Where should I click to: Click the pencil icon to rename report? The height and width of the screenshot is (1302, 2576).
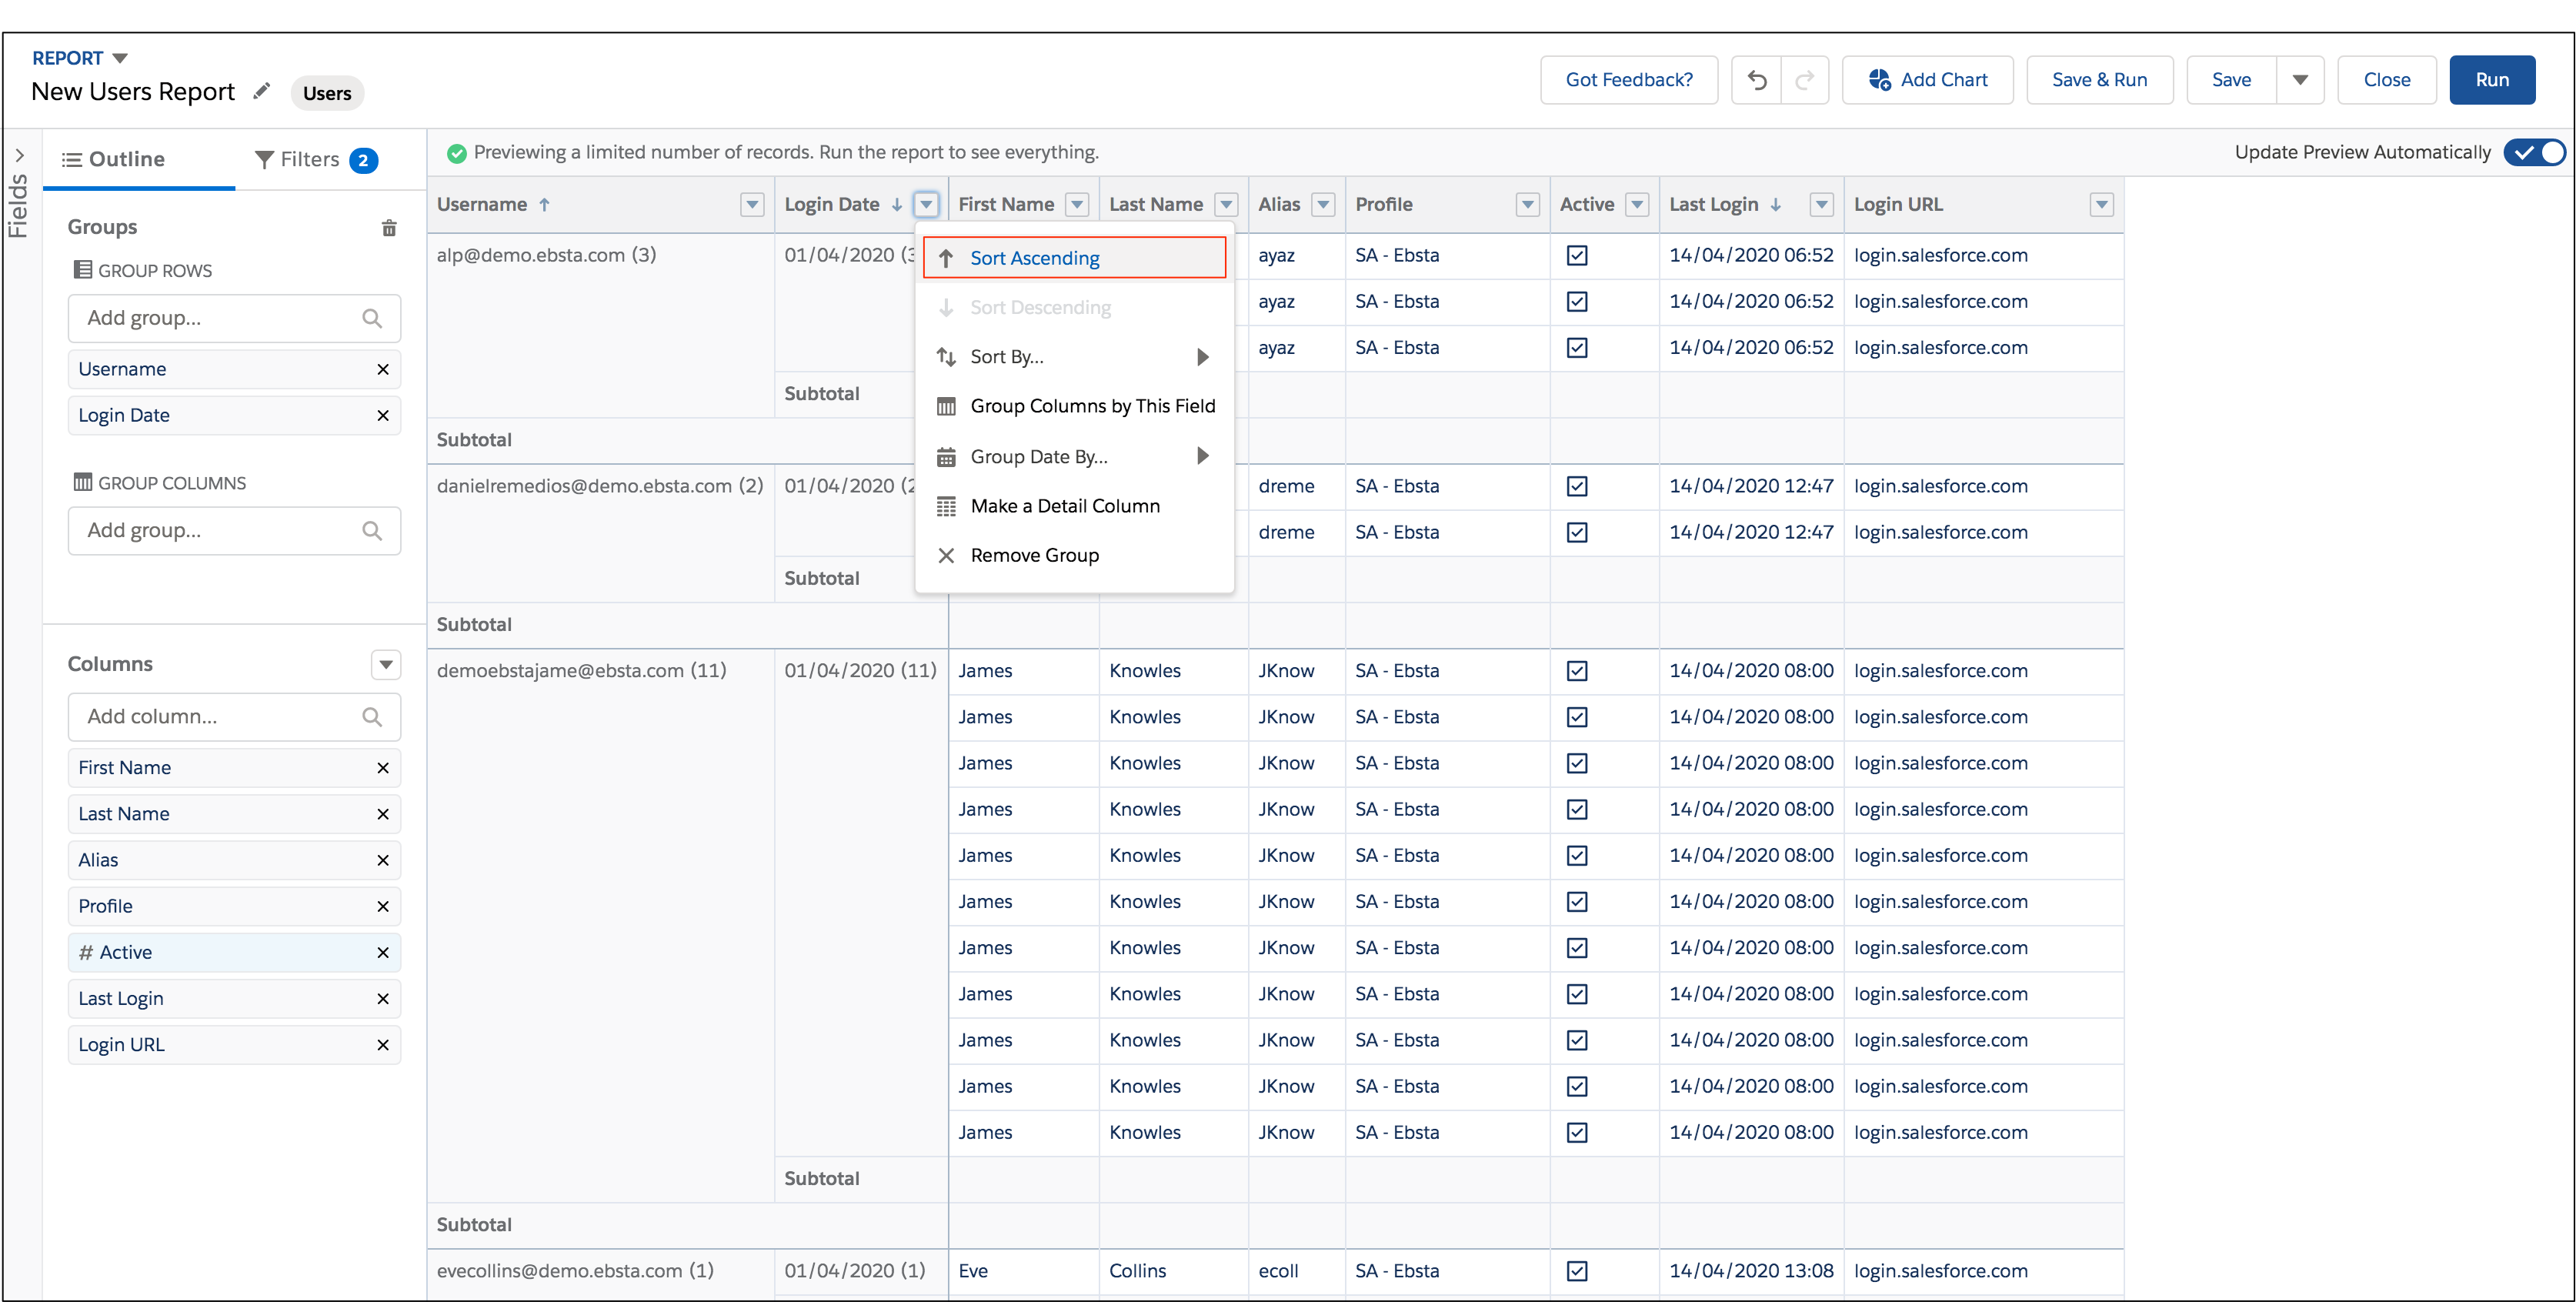point(261,92)
